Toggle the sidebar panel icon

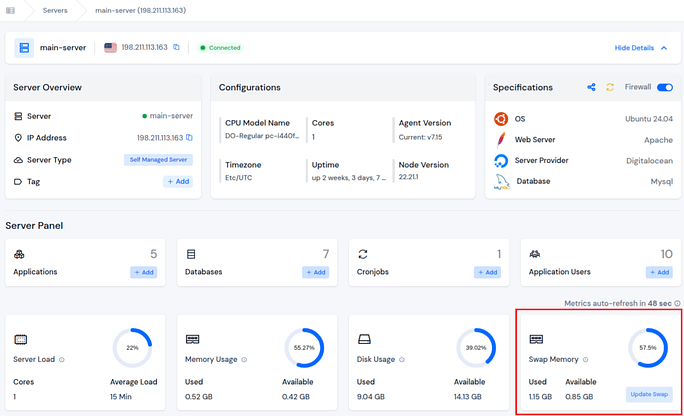click(11, 10)
